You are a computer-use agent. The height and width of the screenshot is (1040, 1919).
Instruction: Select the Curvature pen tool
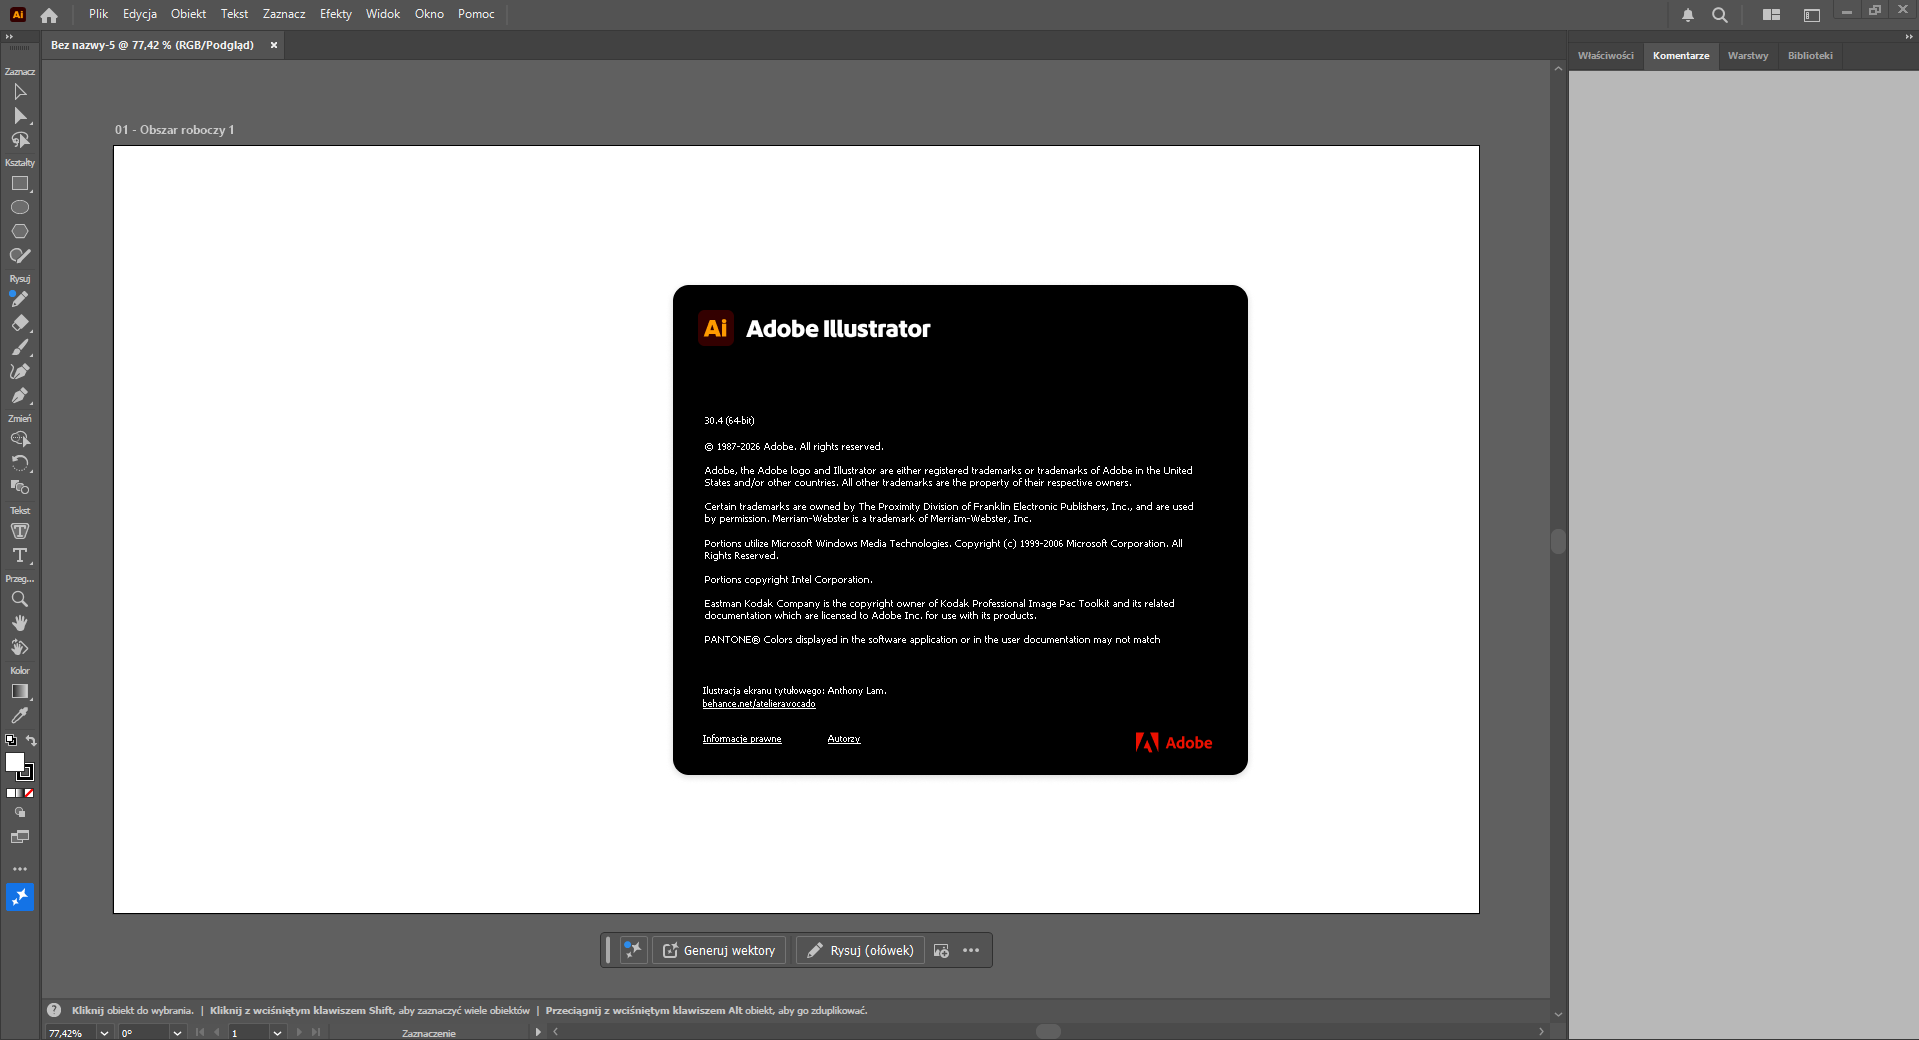tap(20, 372)
